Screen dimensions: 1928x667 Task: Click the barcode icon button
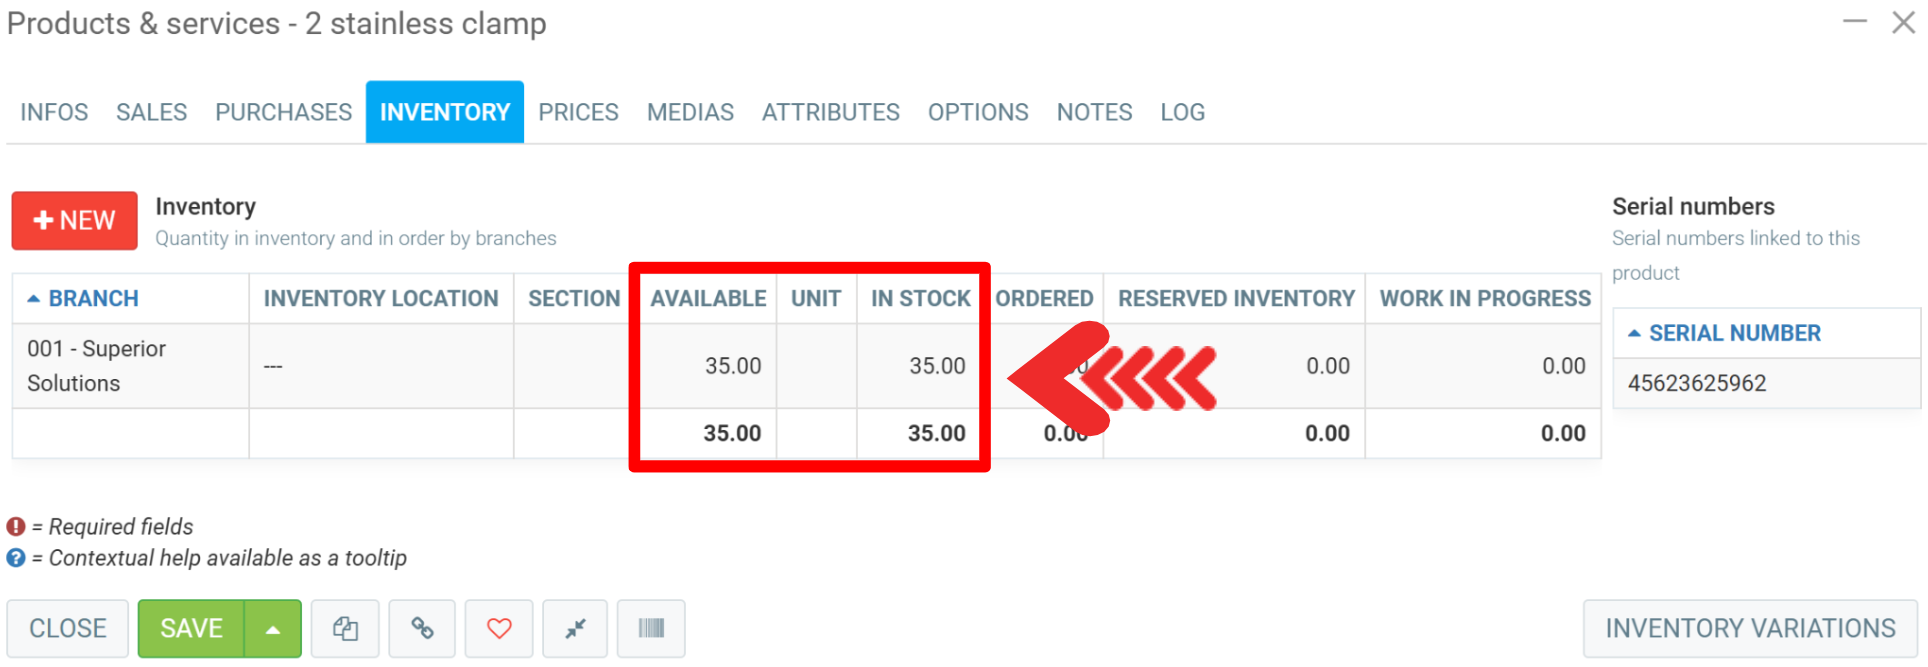click(x=651, y=629)
